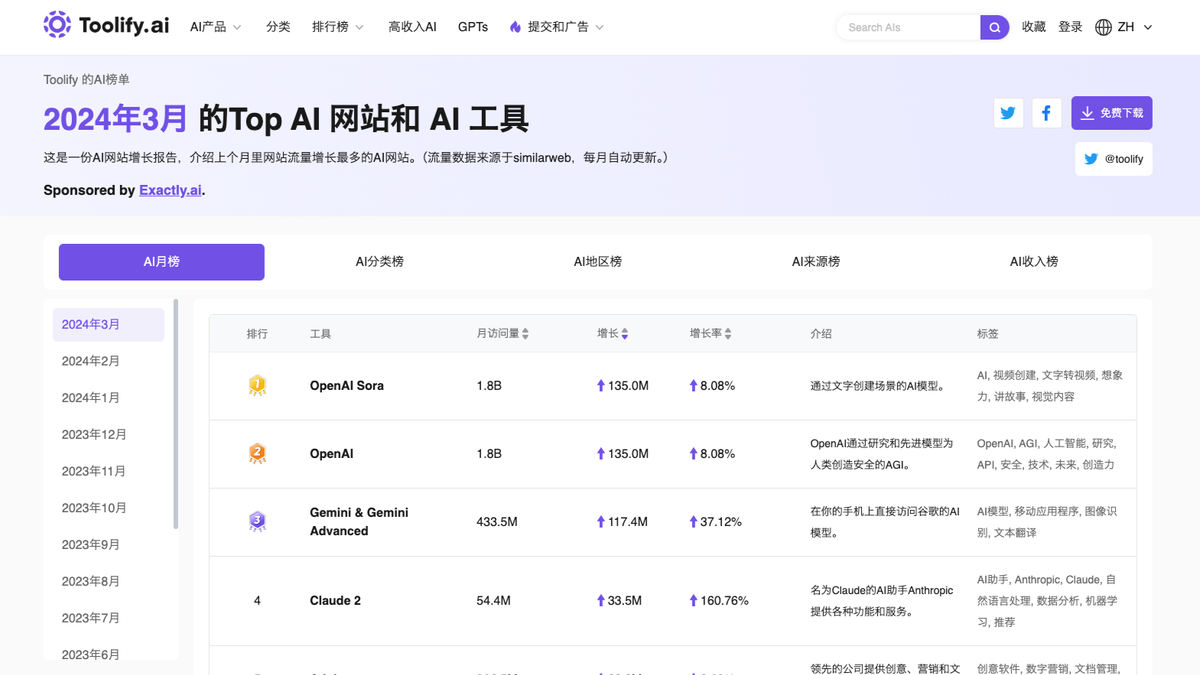Viewport: 1200px width, 675px height.
Task: Open the 分类 menu item
Action: click(278, 27)
